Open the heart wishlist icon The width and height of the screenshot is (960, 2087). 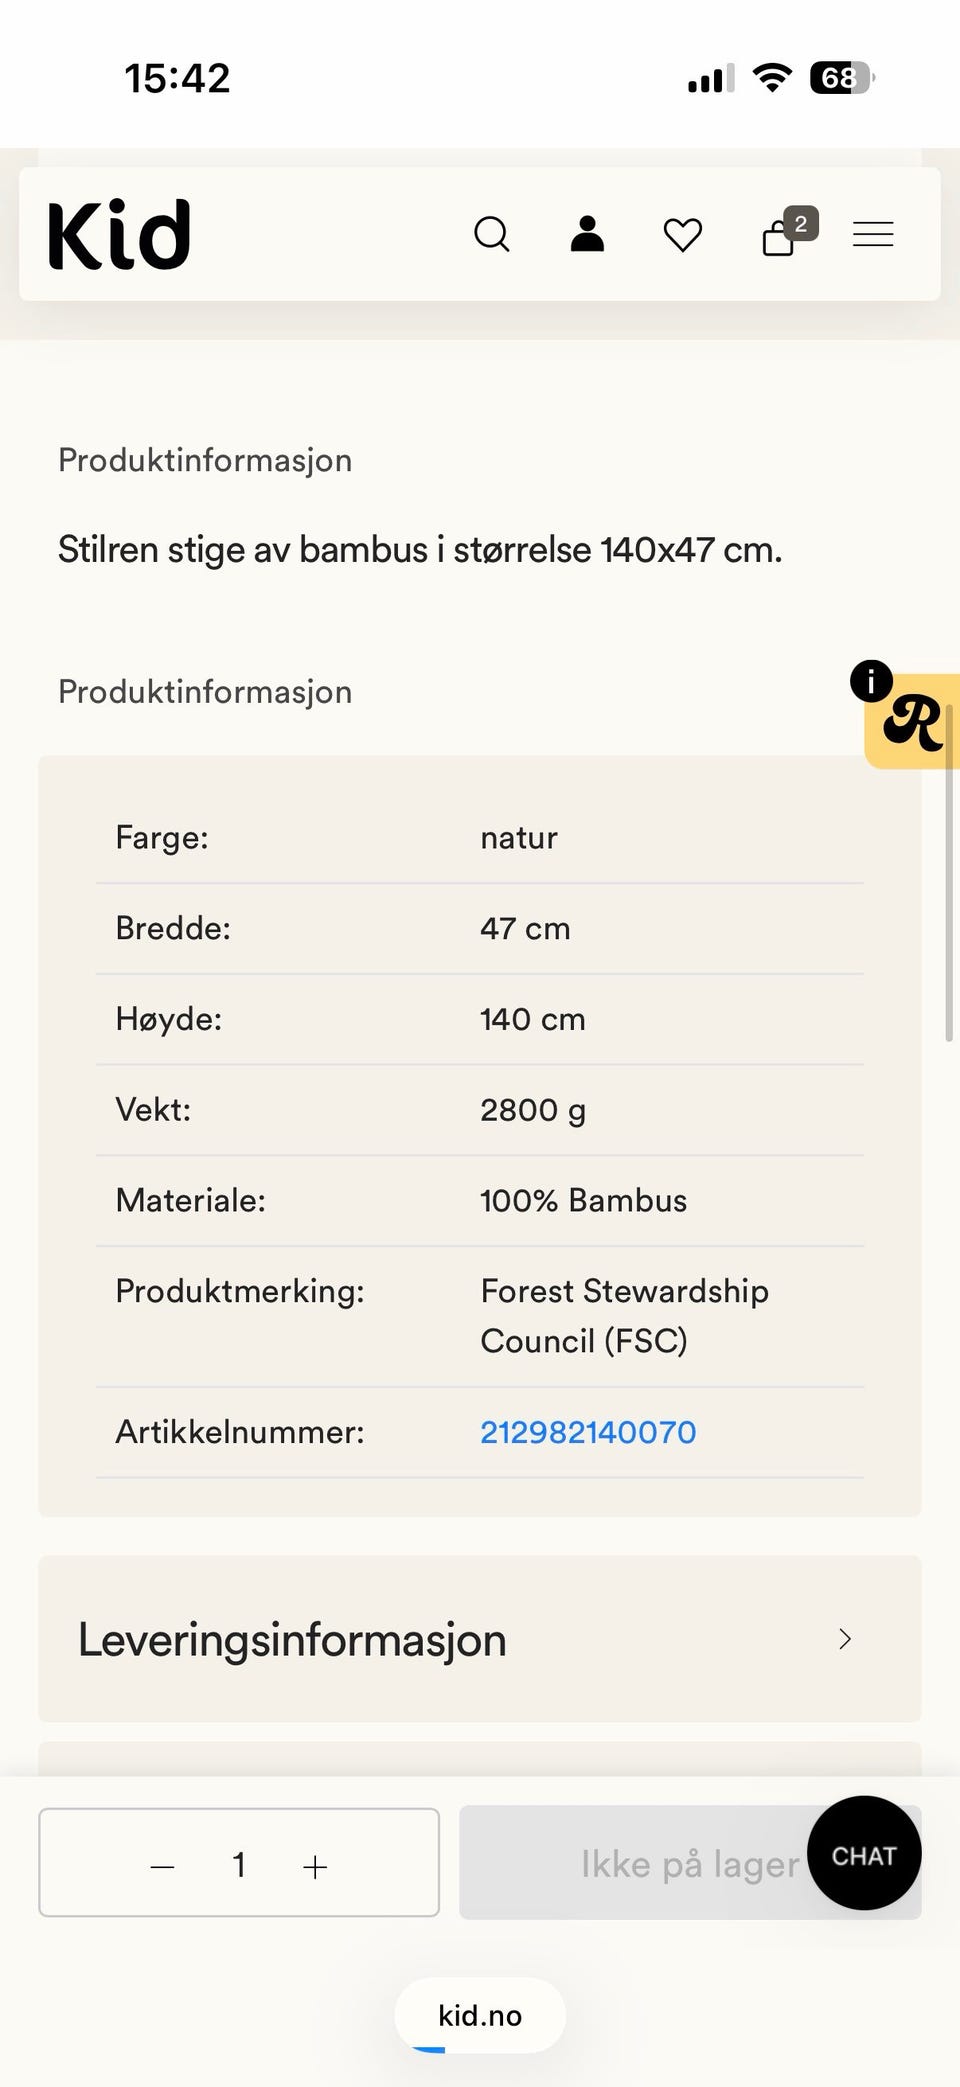(x=683, y=235)
